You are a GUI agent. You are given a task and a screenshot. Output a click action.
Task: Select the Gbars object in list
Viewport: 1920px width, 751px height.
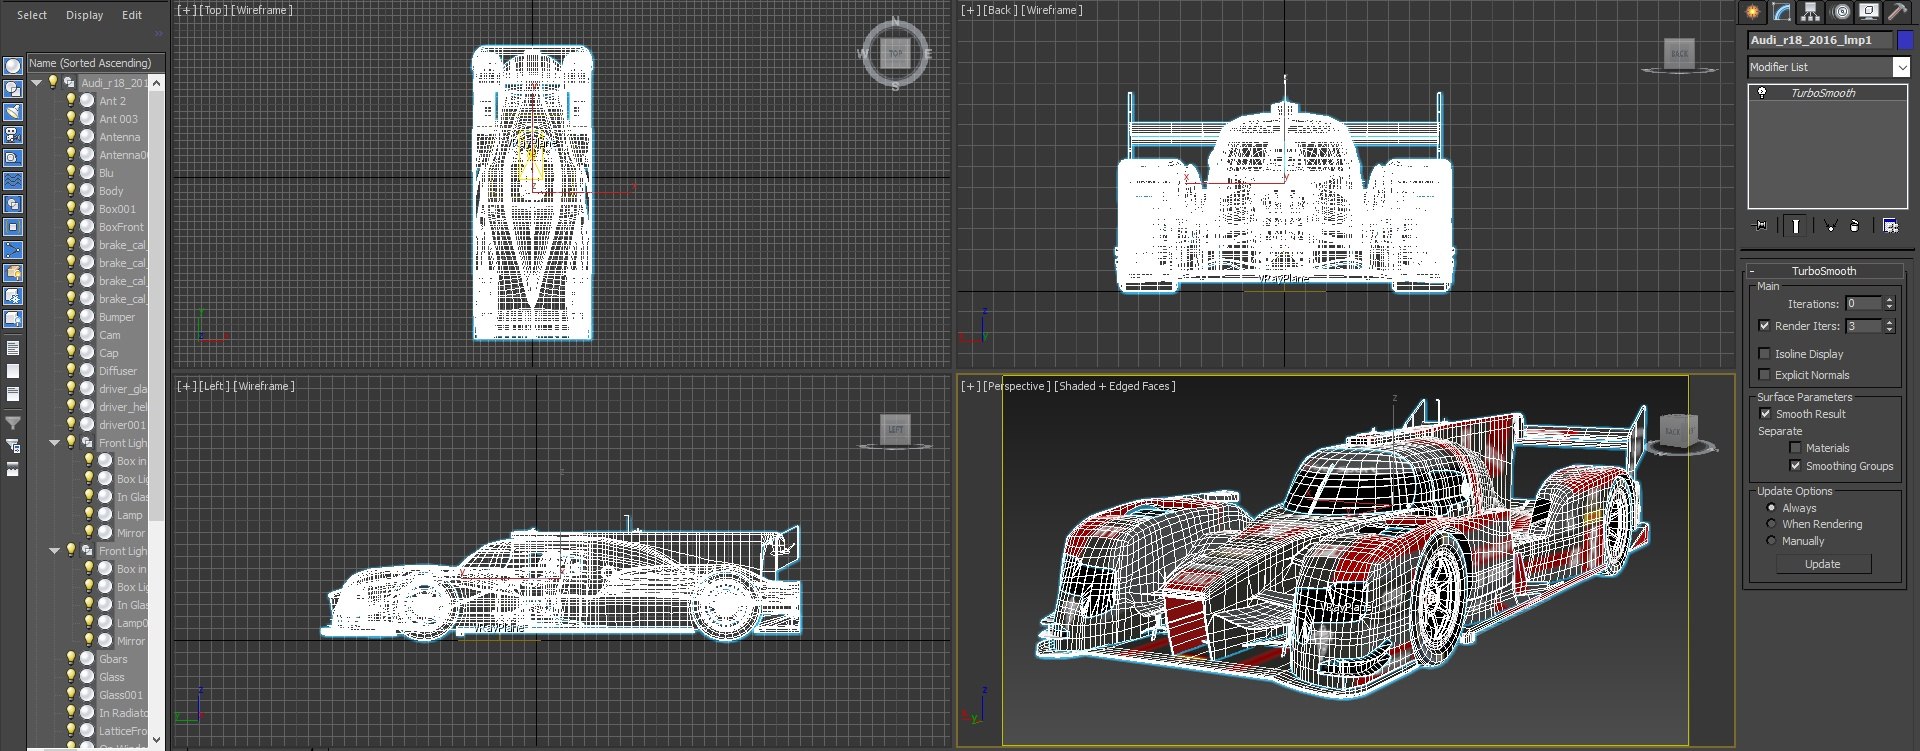click(113, 659)
